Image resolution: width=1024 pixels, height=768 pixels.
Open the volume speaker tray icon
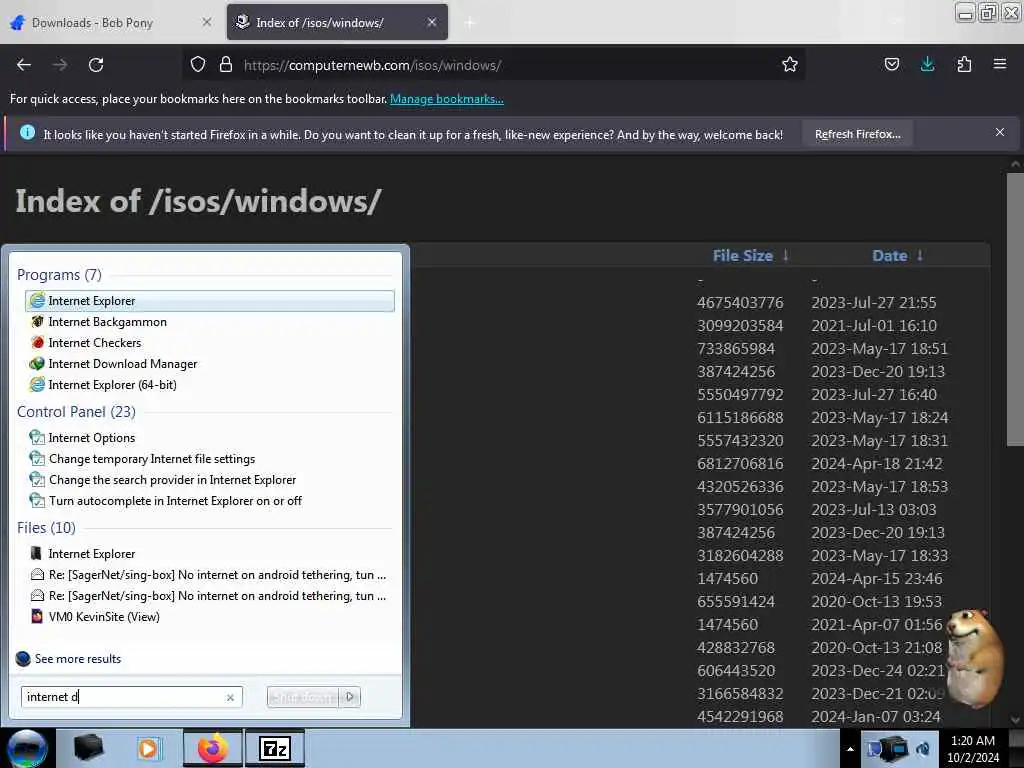point(923,749)
